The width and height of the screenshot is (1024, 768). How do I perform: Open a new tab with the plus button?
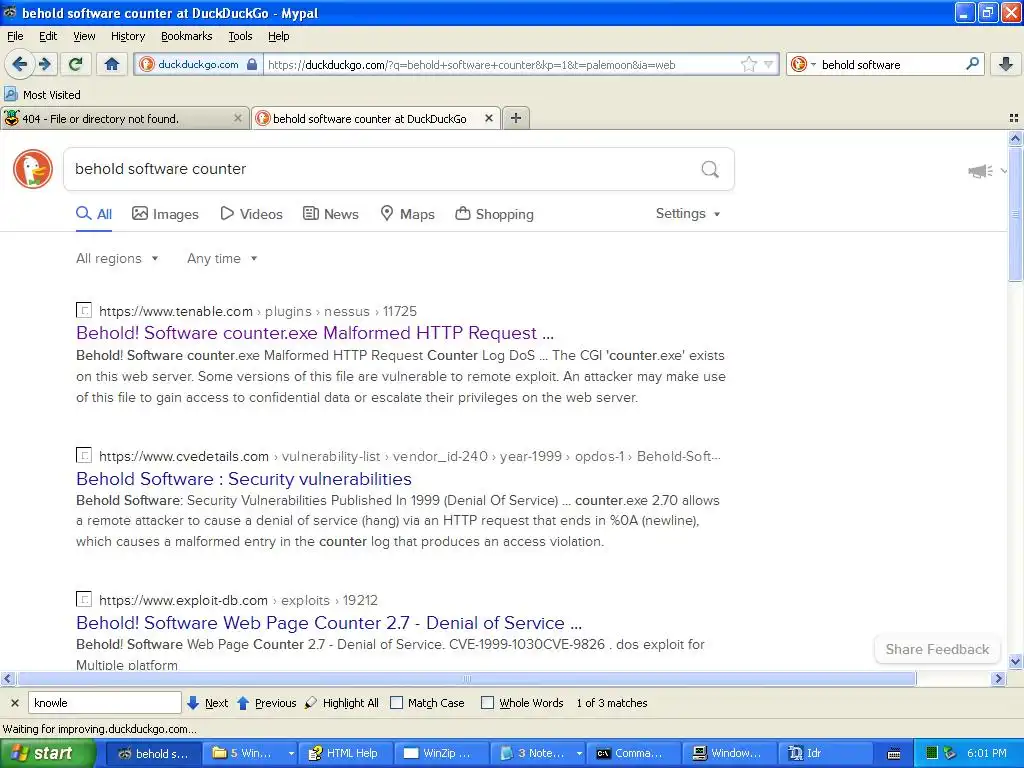coord(516,118)
